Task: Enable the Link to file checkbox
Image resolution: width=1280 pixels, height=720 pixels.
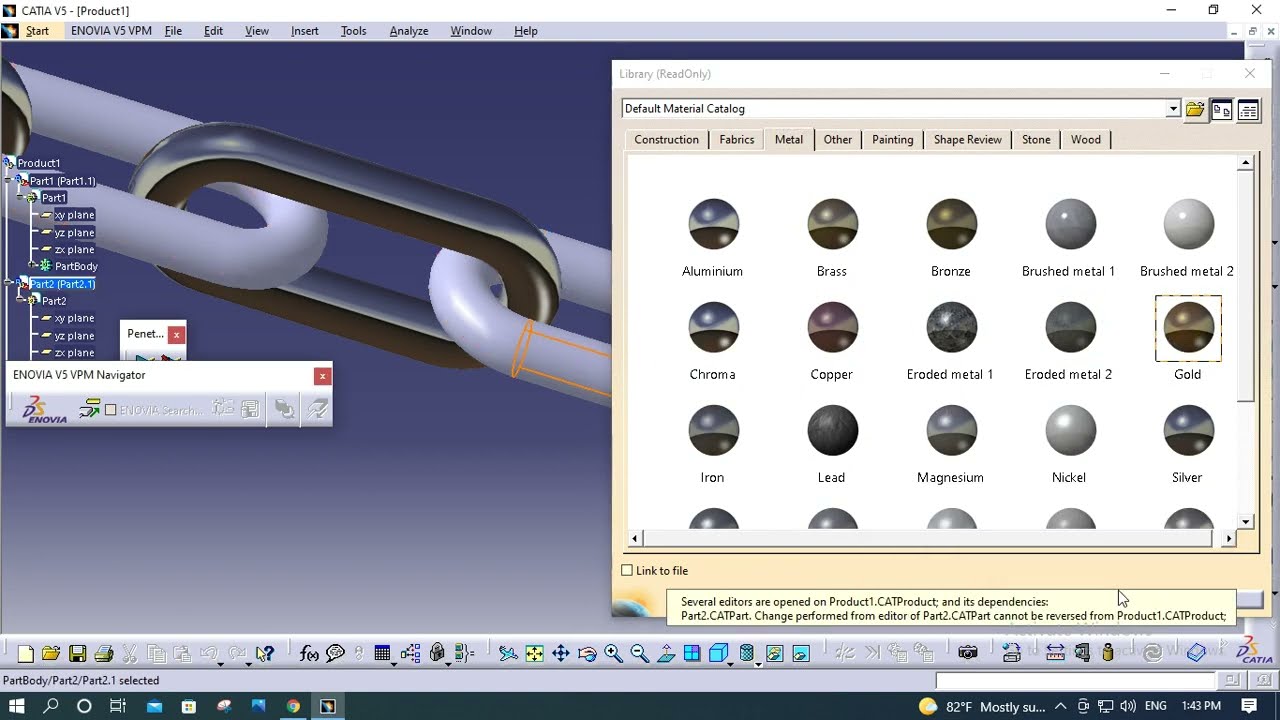Action: 627,570
